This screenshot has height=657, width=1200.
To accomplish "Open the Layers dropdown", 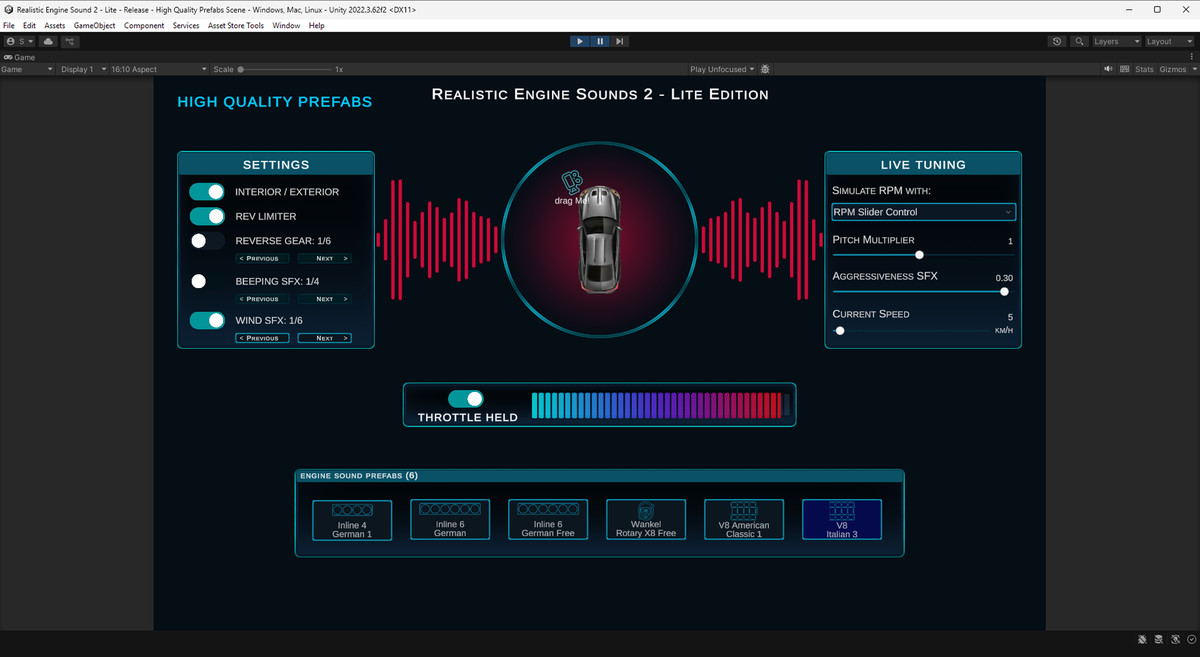I will (1117, 41).
